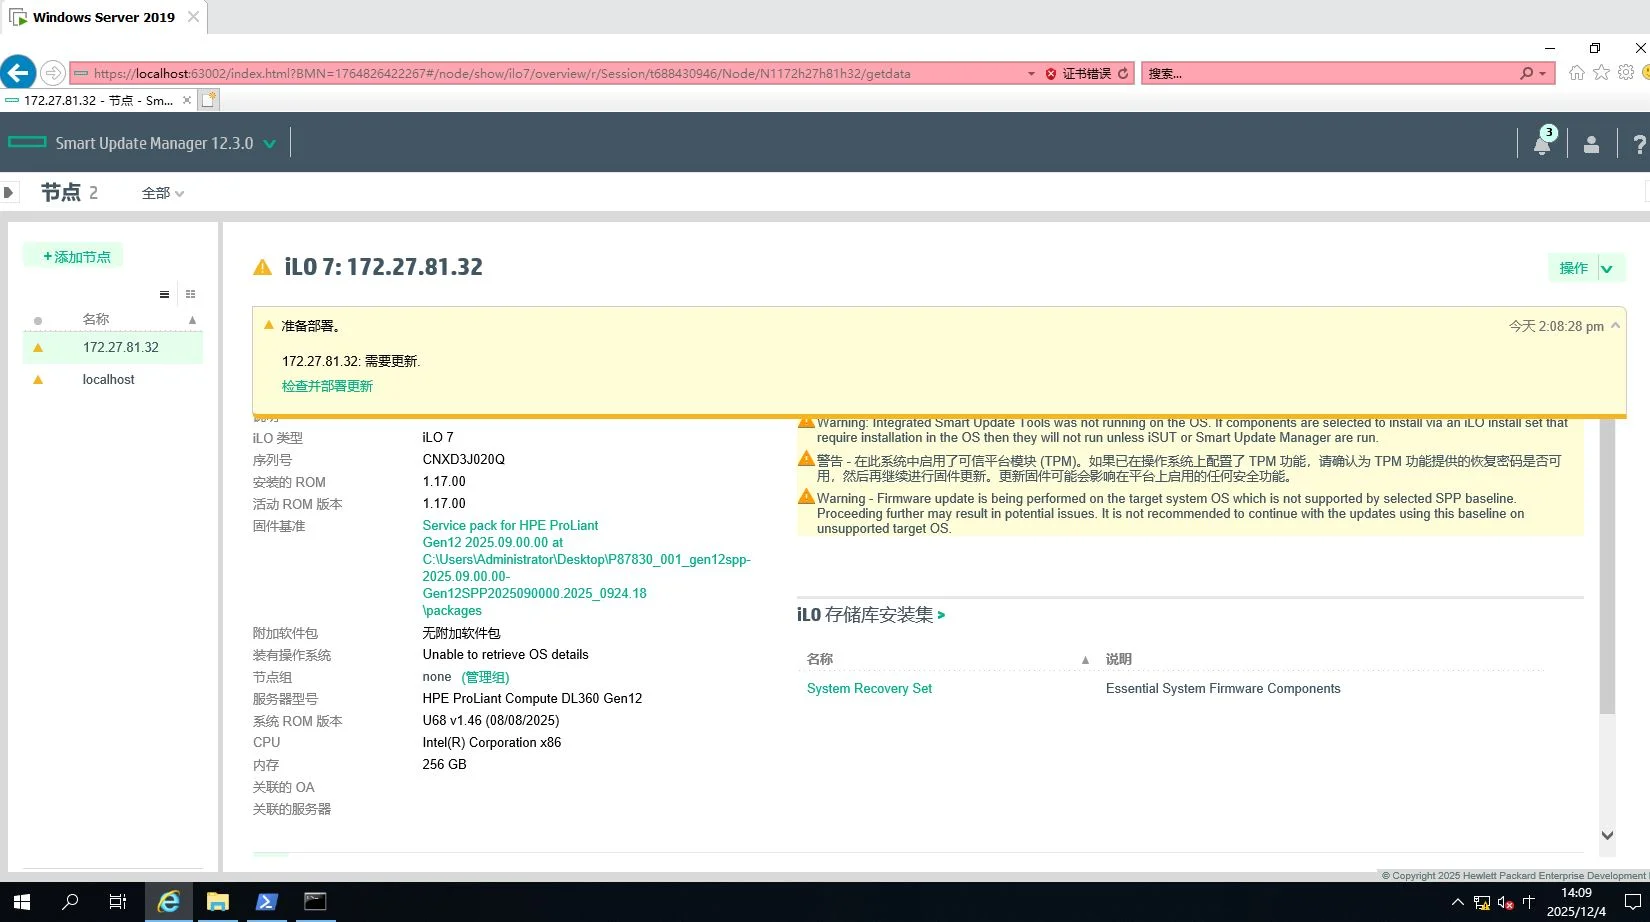Switch node list to grid view icon
This screenshot has height=922, width=1650.
pos(190,294)
